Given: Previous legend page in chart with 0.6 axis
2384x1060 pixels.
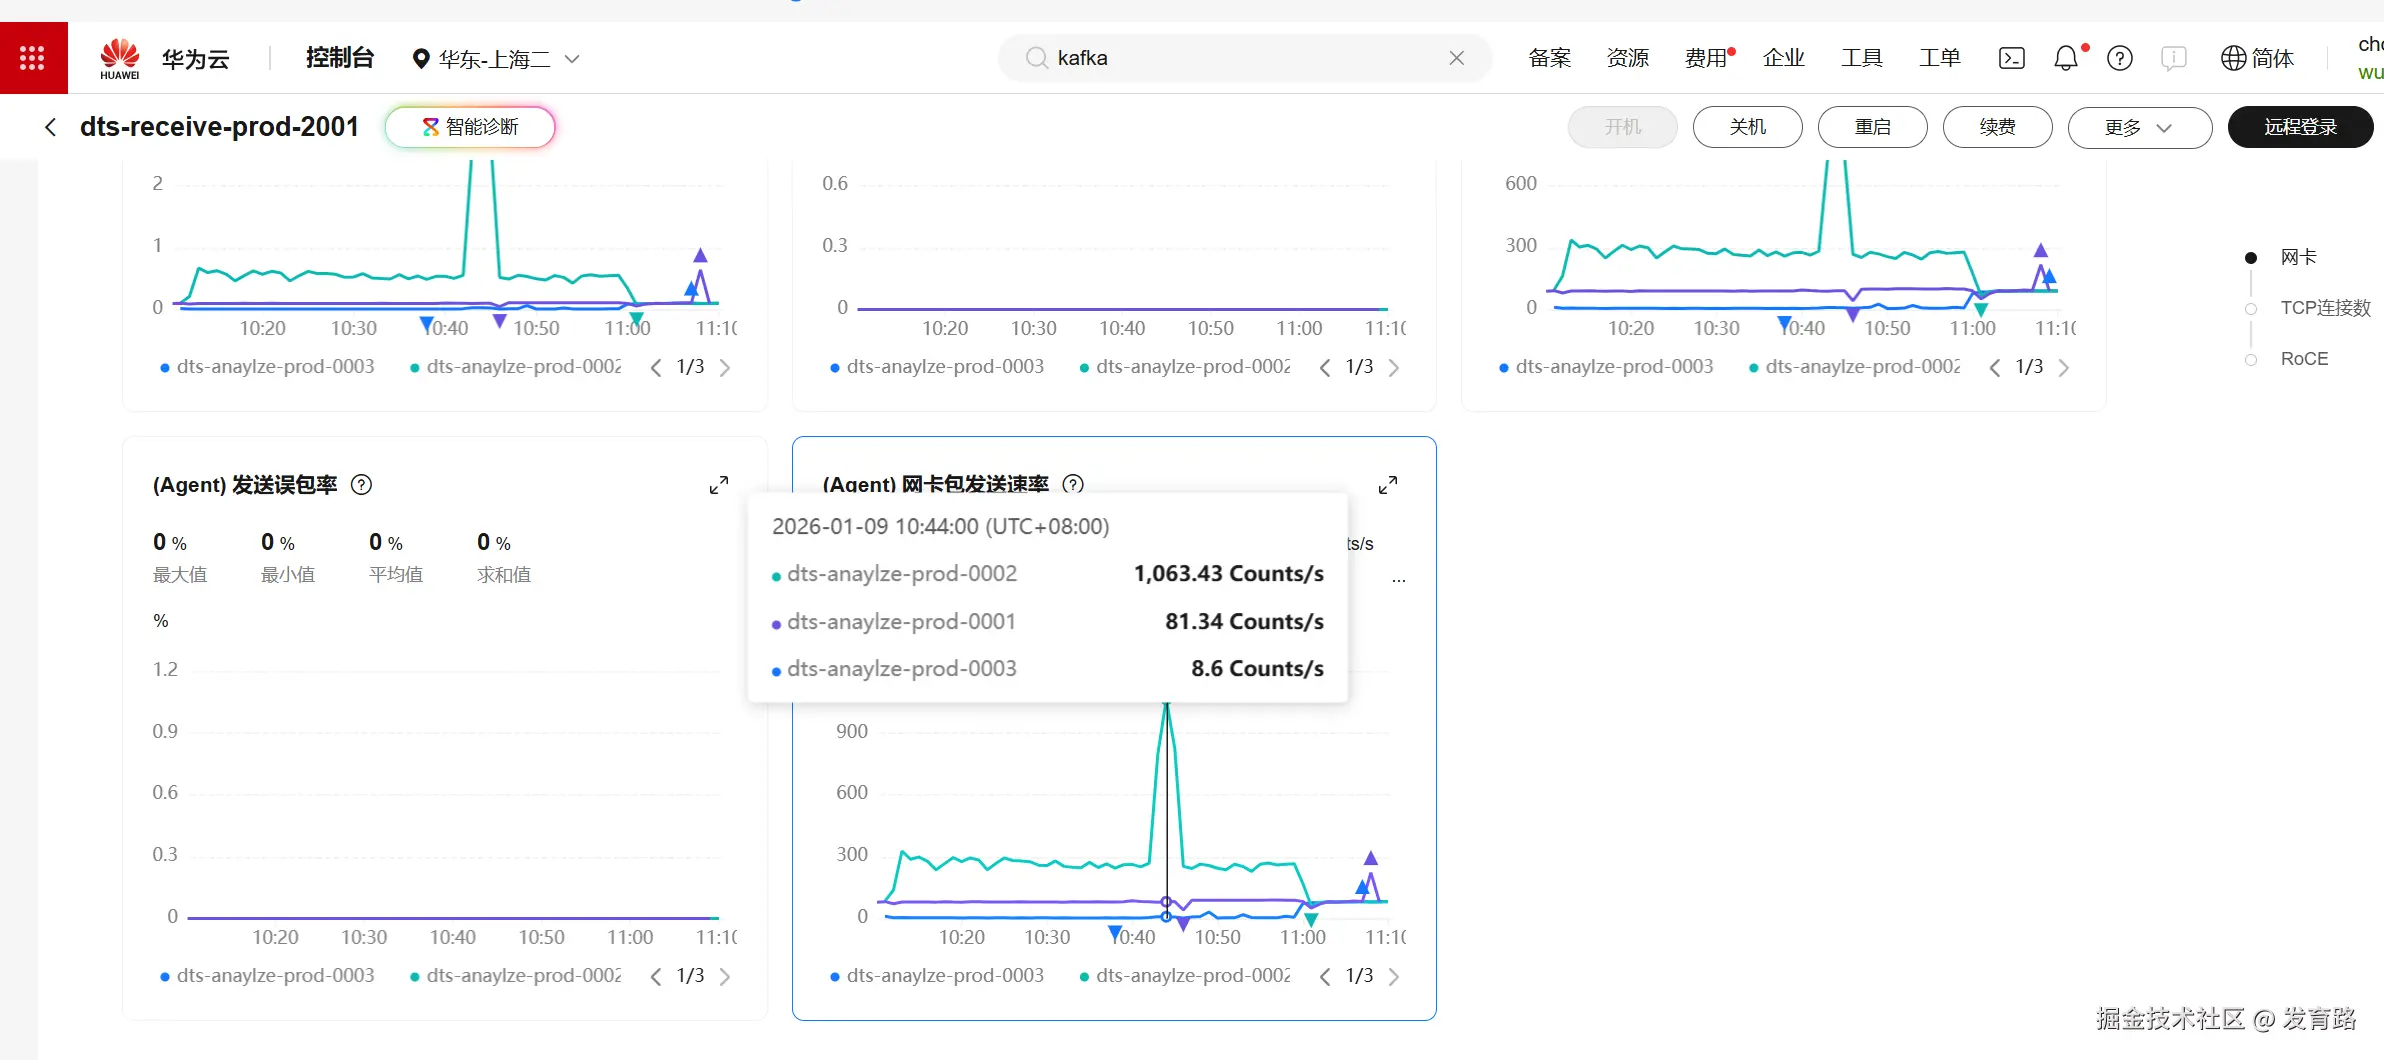Looking at the screenshot, I should tap(1325, 367).
